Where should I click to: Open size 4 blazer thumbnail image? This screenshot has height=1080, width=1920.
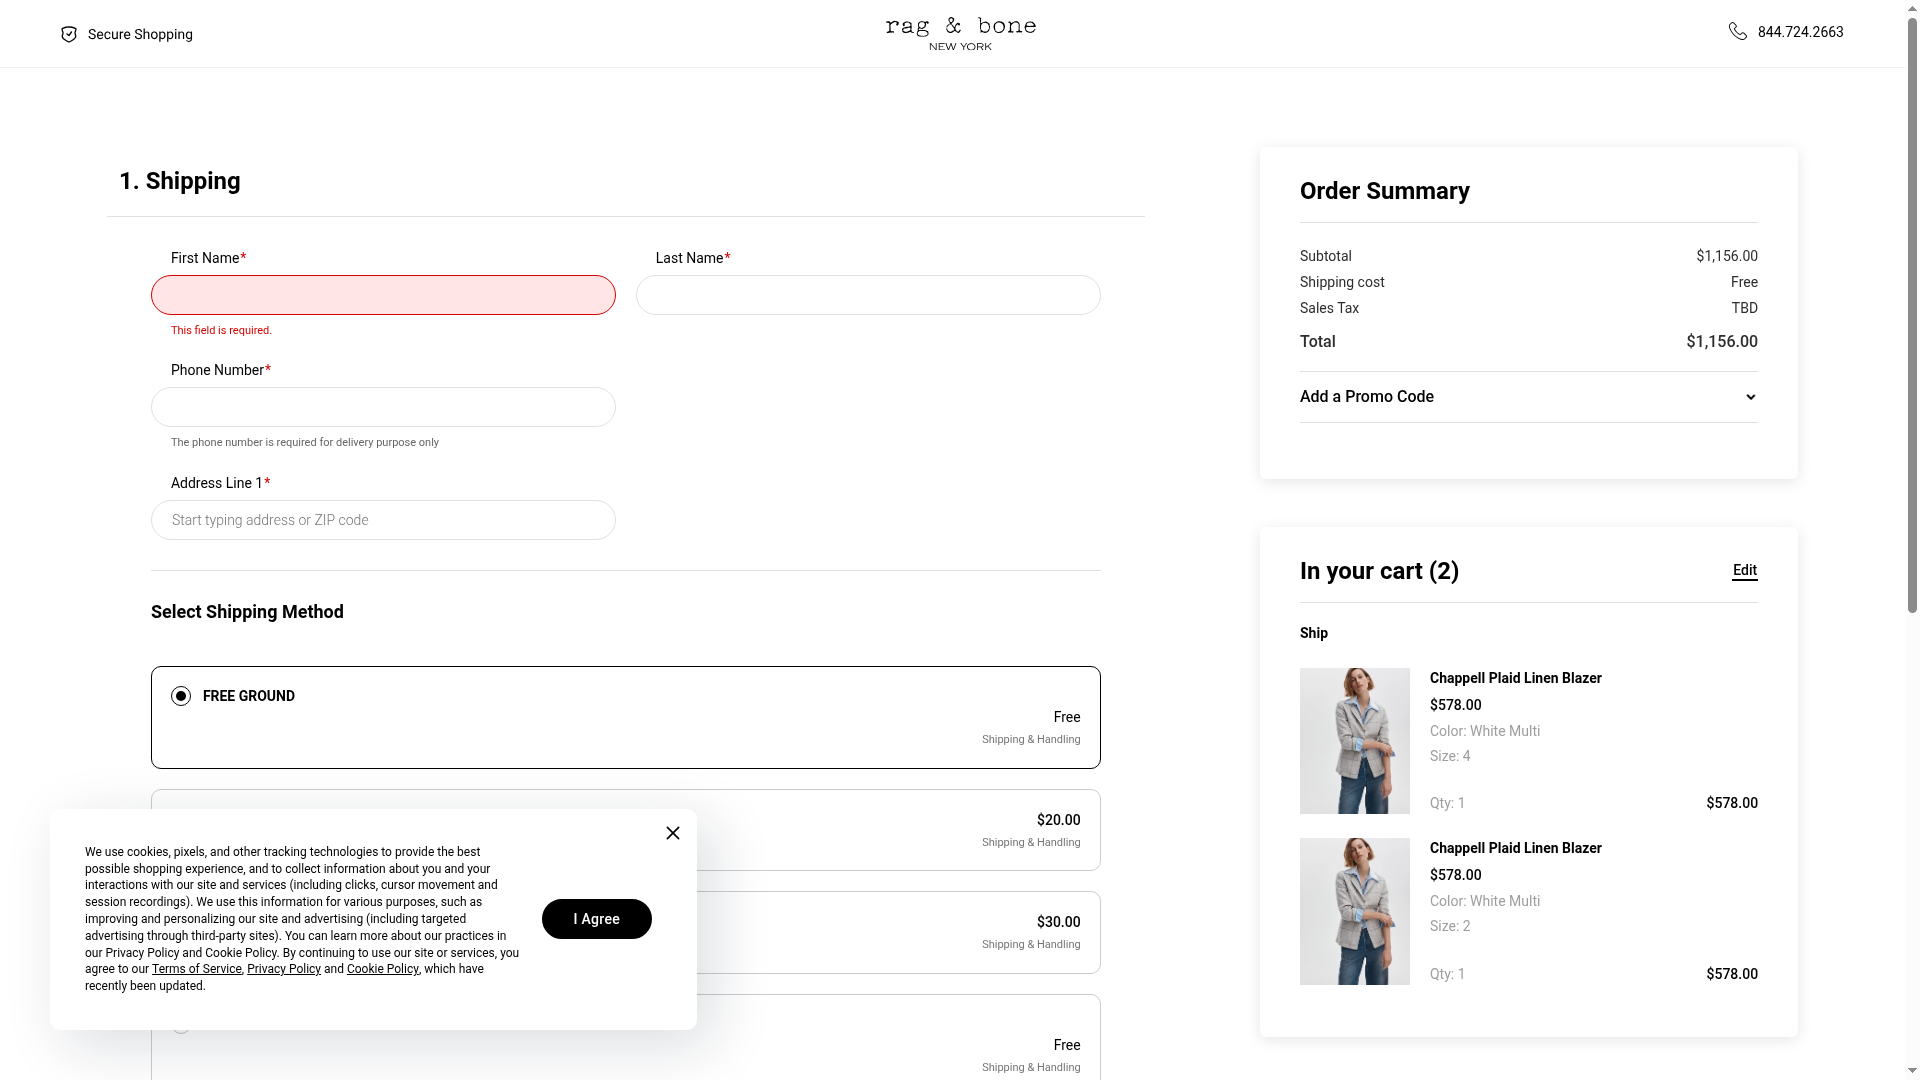tap(1354, 741)
